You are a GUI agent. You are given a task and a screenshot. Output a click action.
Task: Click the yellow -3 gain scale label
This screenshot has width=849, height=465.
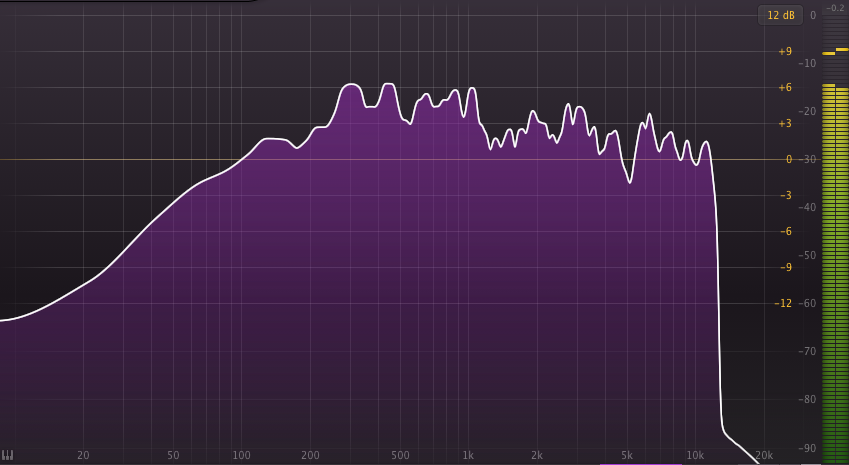(786, 195)
